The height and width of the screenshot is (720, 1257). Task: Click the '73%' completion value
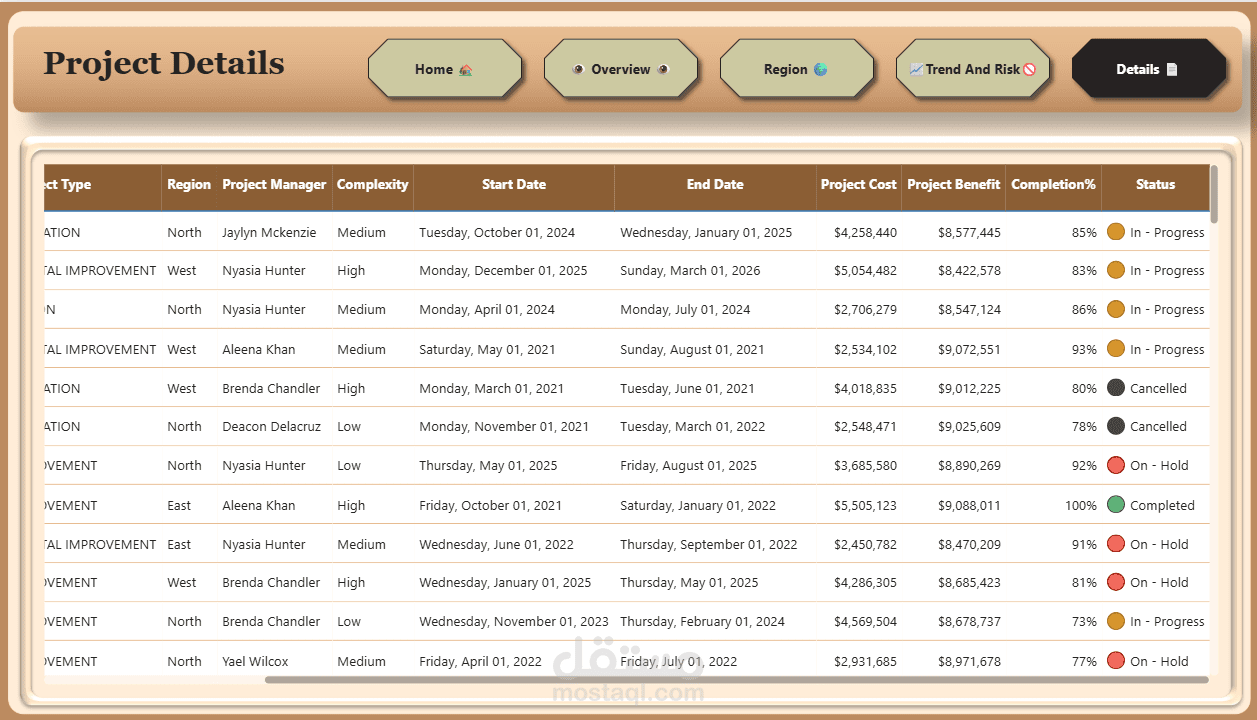(x=1084, y=621)
